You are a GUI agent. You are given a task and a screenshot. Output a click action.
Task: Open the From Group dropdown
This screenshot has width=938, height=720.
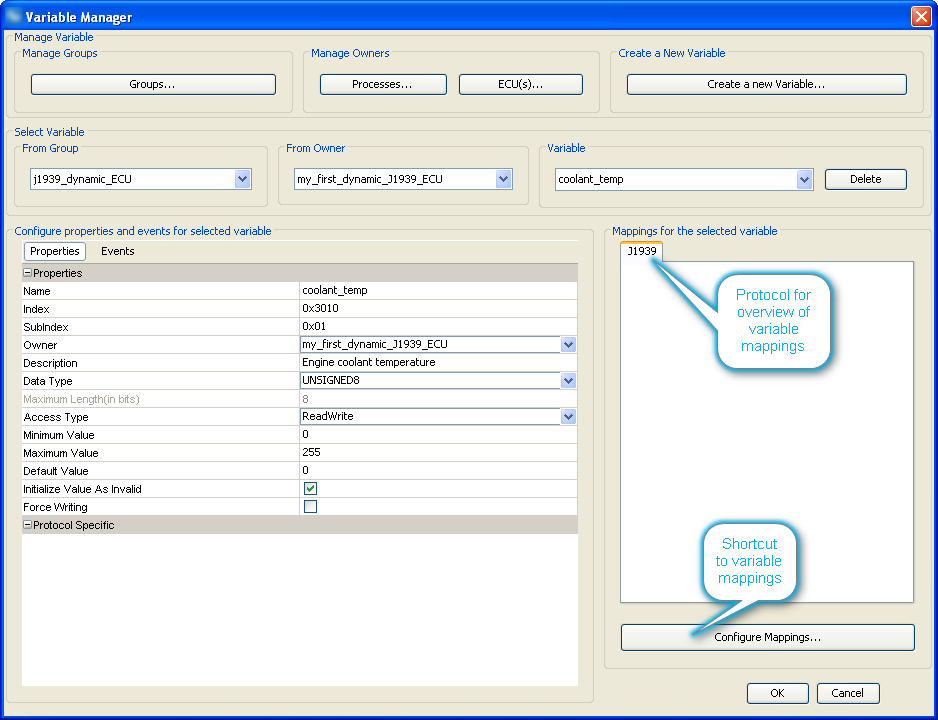(x=242, y=179)
